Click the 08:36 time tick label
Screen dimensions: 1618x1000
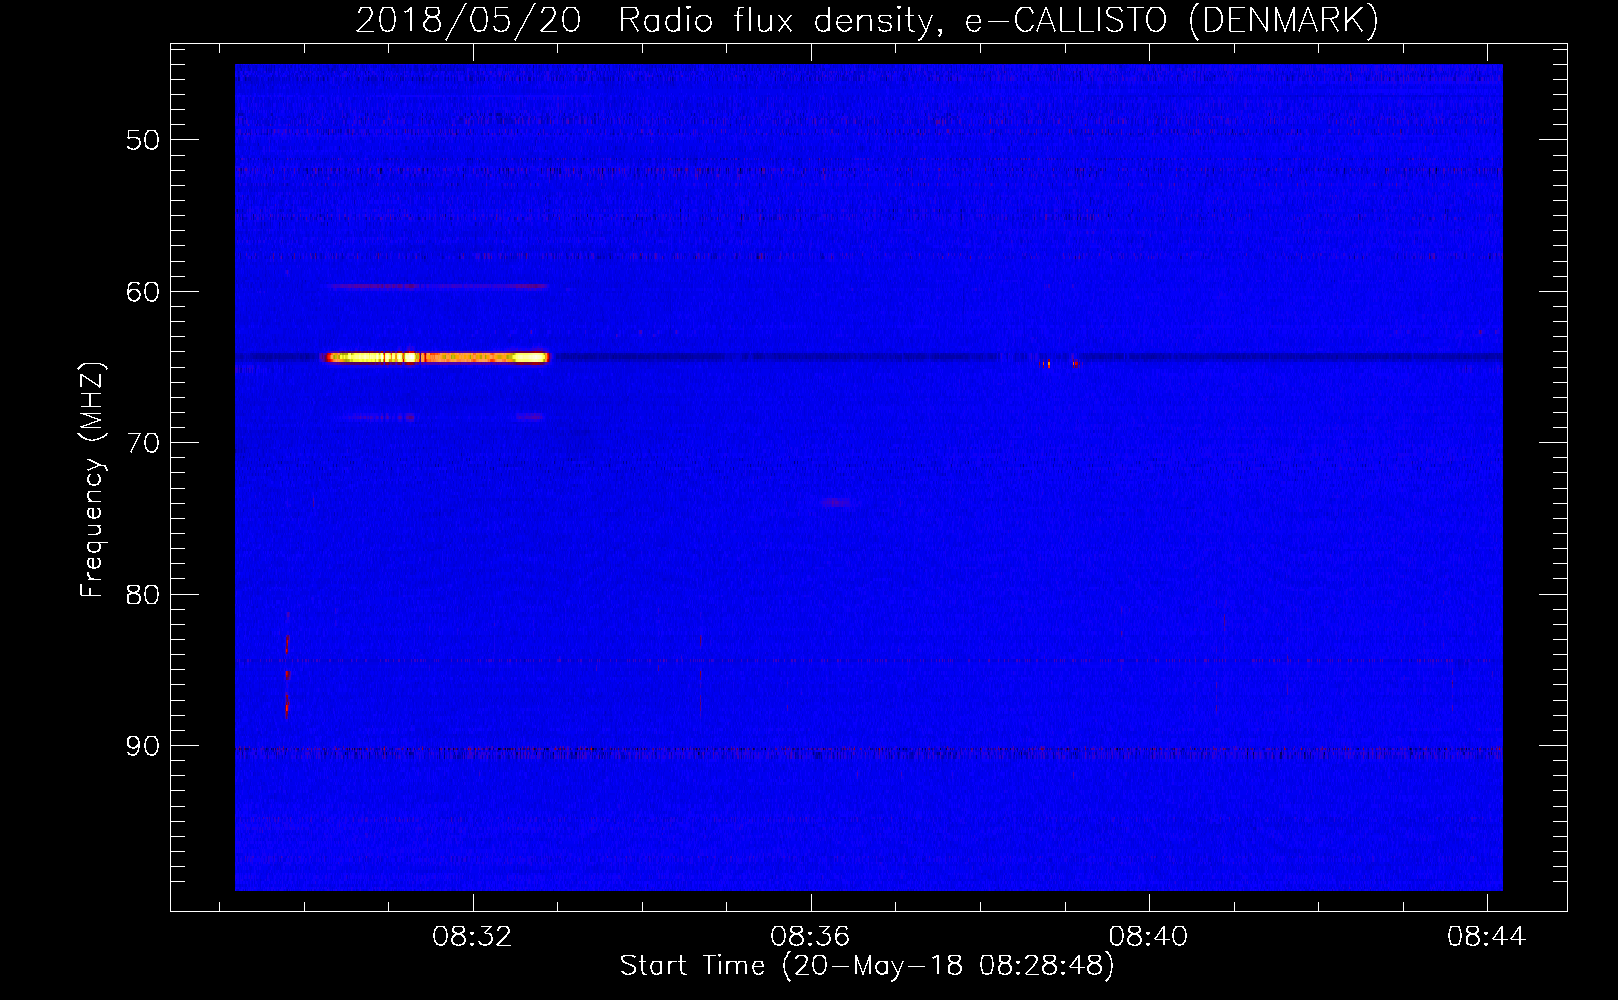click(x=810, y=936)
